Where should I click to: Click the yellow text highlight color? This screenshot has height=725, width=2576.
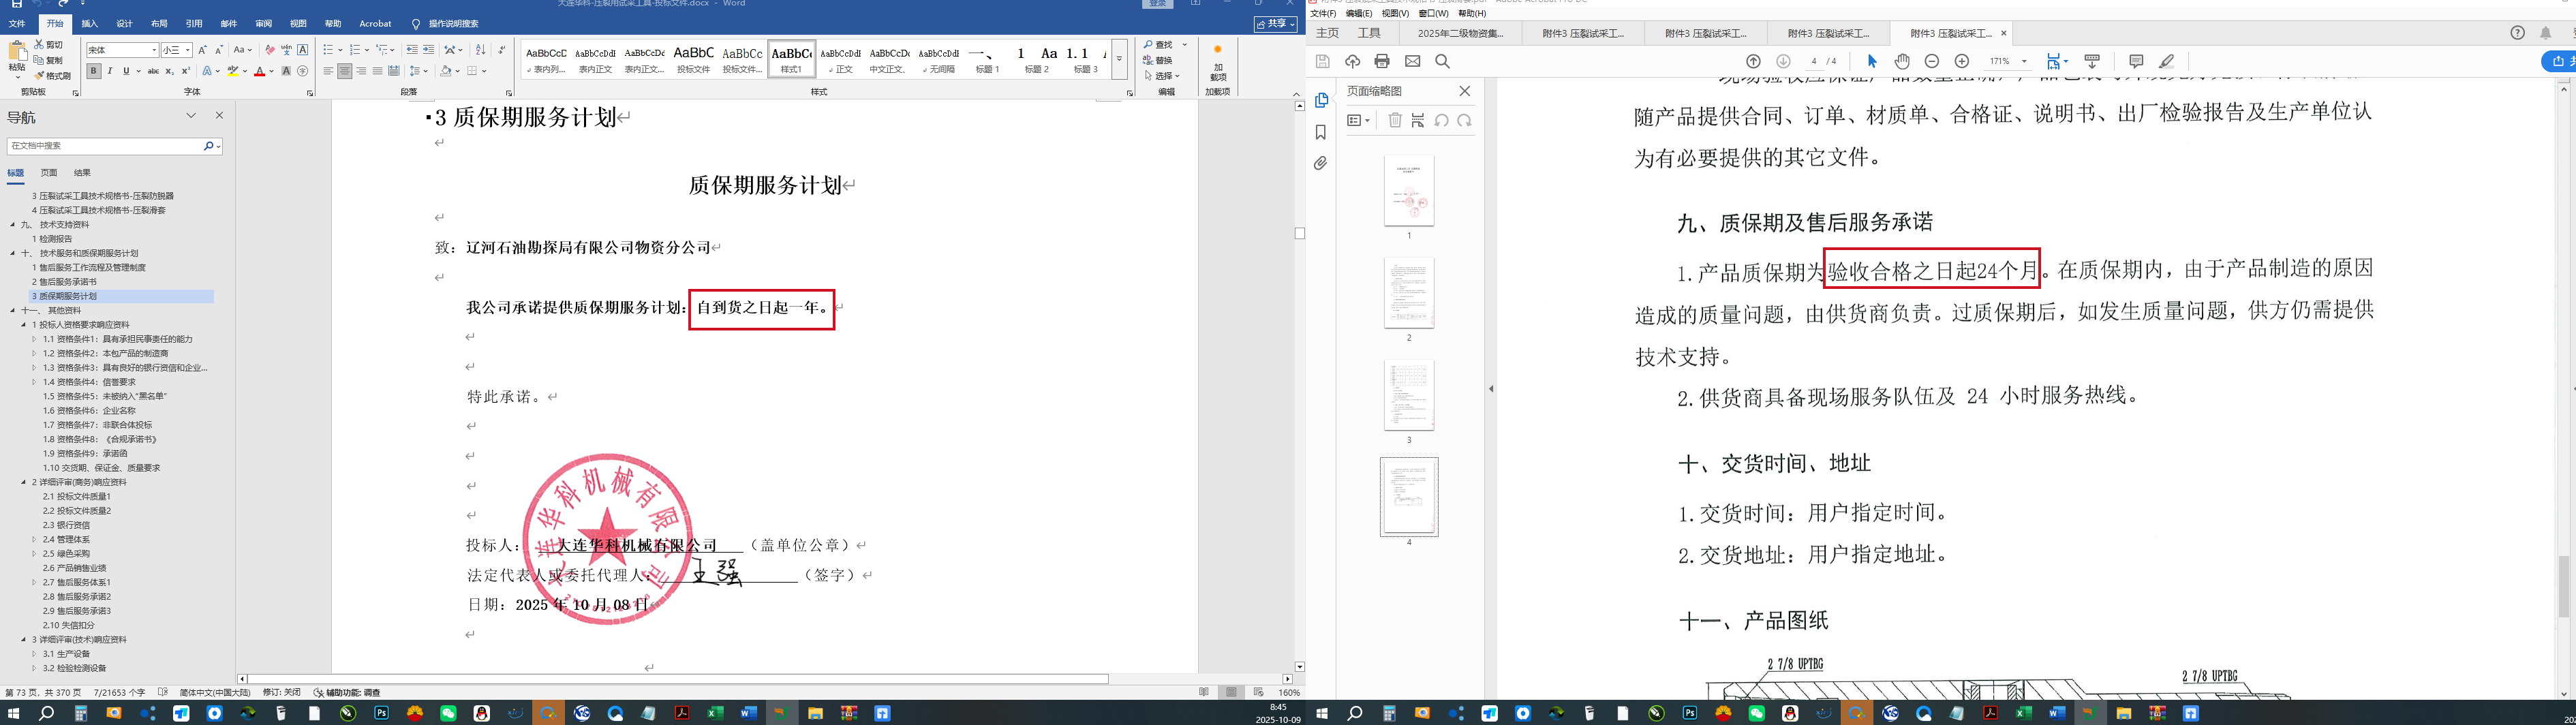(232, 71)
